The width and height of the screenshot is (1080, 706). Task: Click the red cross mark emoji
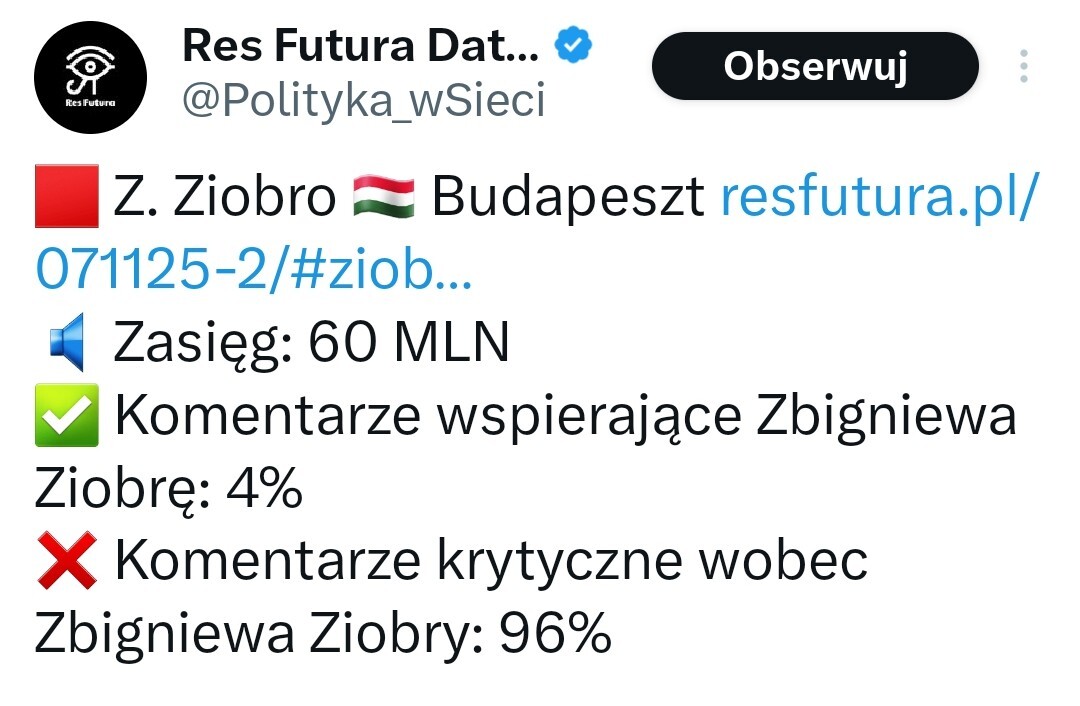tap(66, 562)
